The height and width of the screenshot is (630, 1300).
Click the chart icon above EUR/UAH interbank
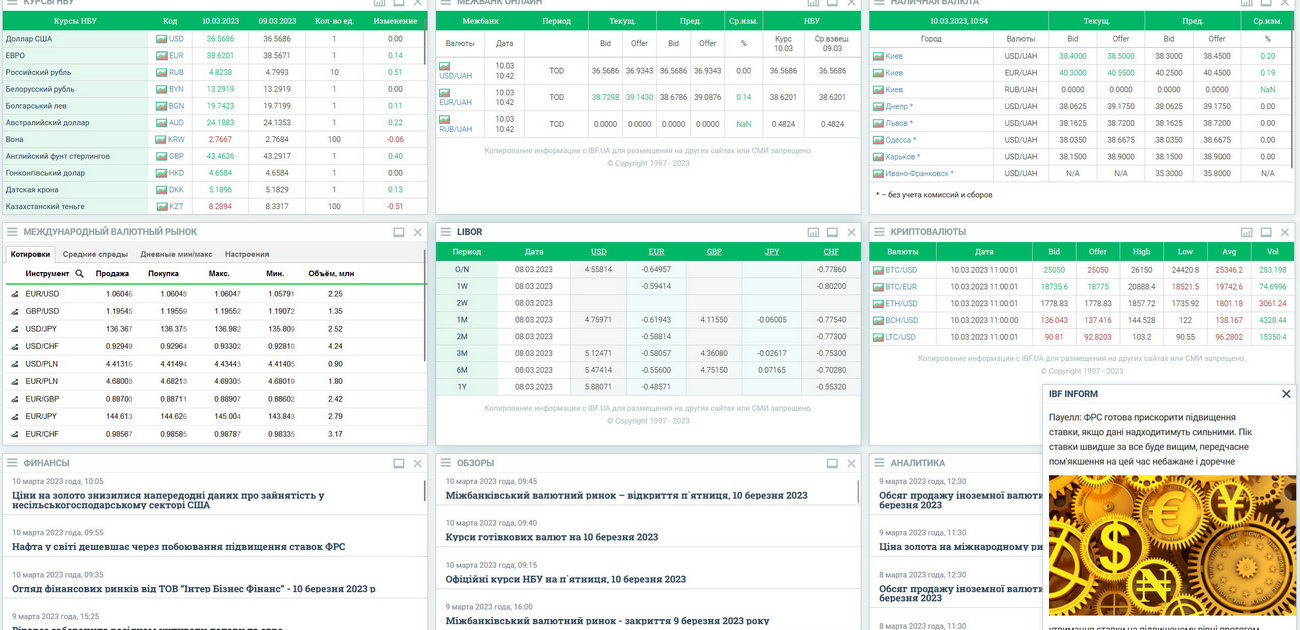pos(445,93)
